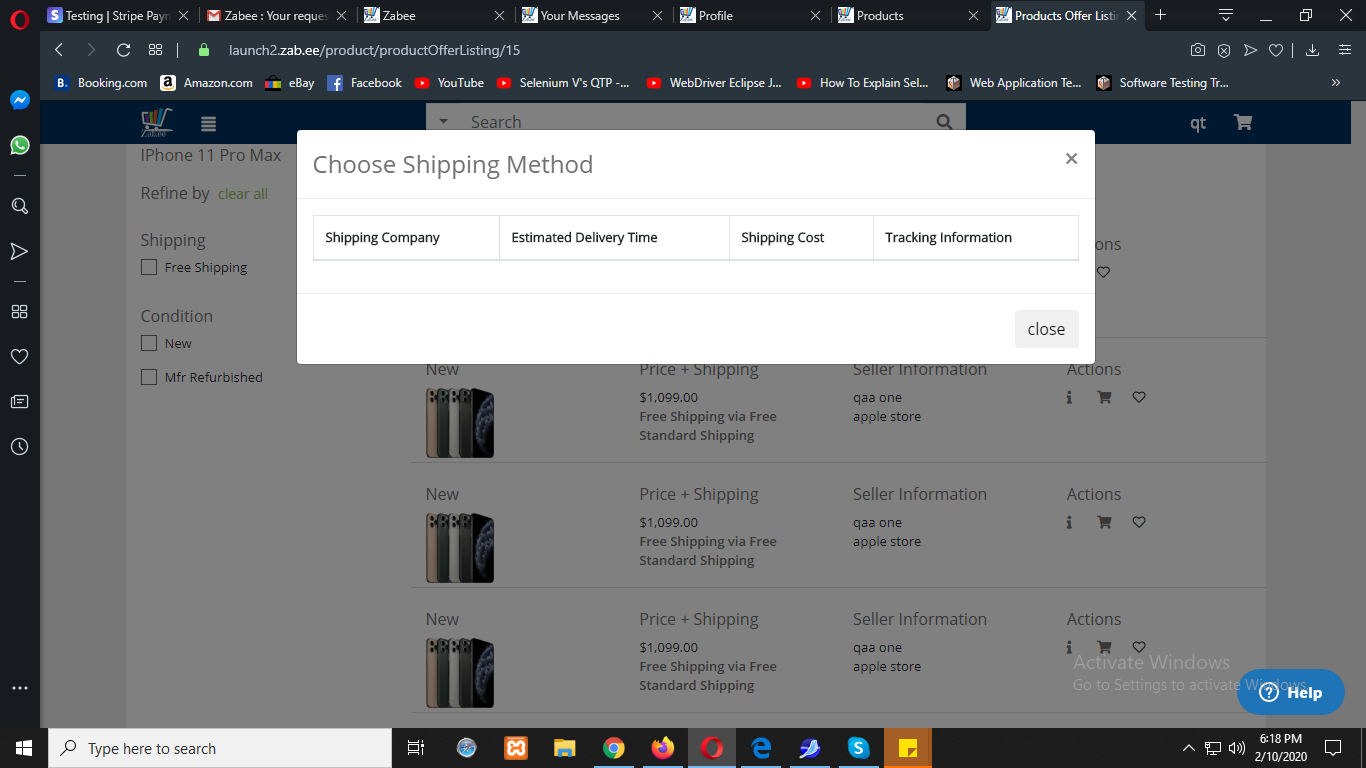
Task: Click the qt account label in header
Action: click(x=1198, y=123)
